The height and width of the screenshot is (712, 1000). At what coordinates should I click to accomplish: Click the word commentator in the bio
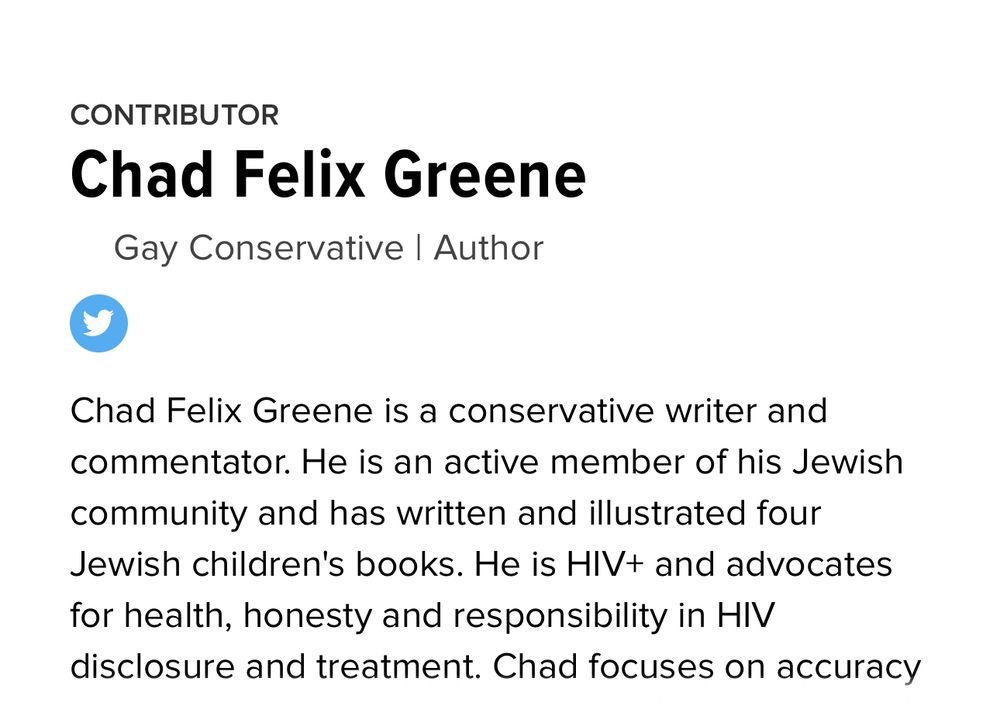click(178, 463)
